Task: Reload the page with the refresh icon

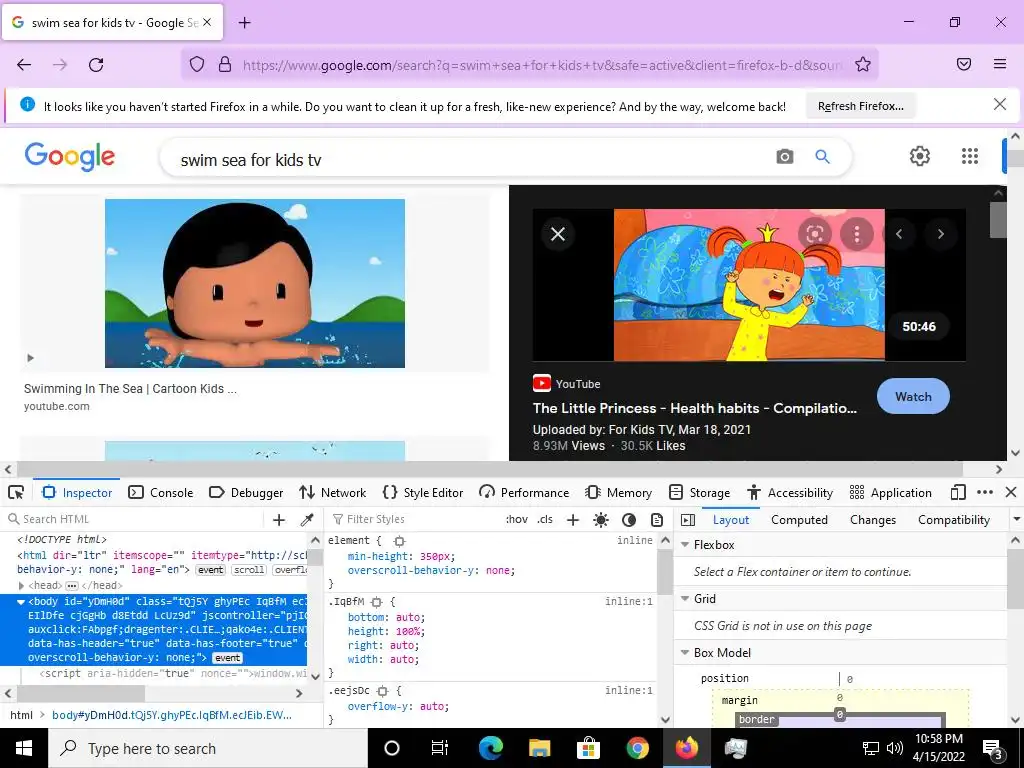Action: click(x=96, y=65)
